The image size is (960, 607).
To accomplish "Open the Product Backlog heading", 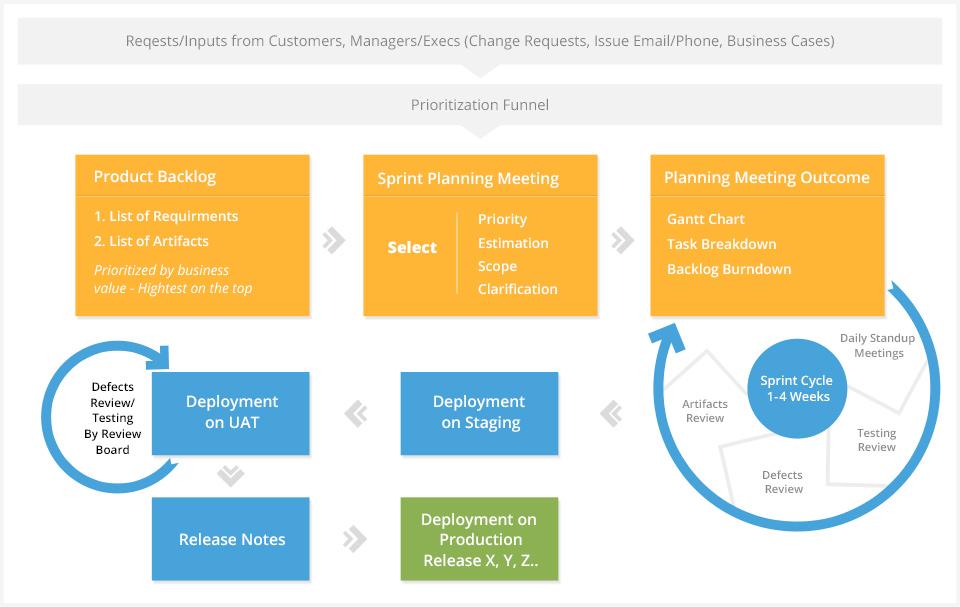I will click(155, 176).
